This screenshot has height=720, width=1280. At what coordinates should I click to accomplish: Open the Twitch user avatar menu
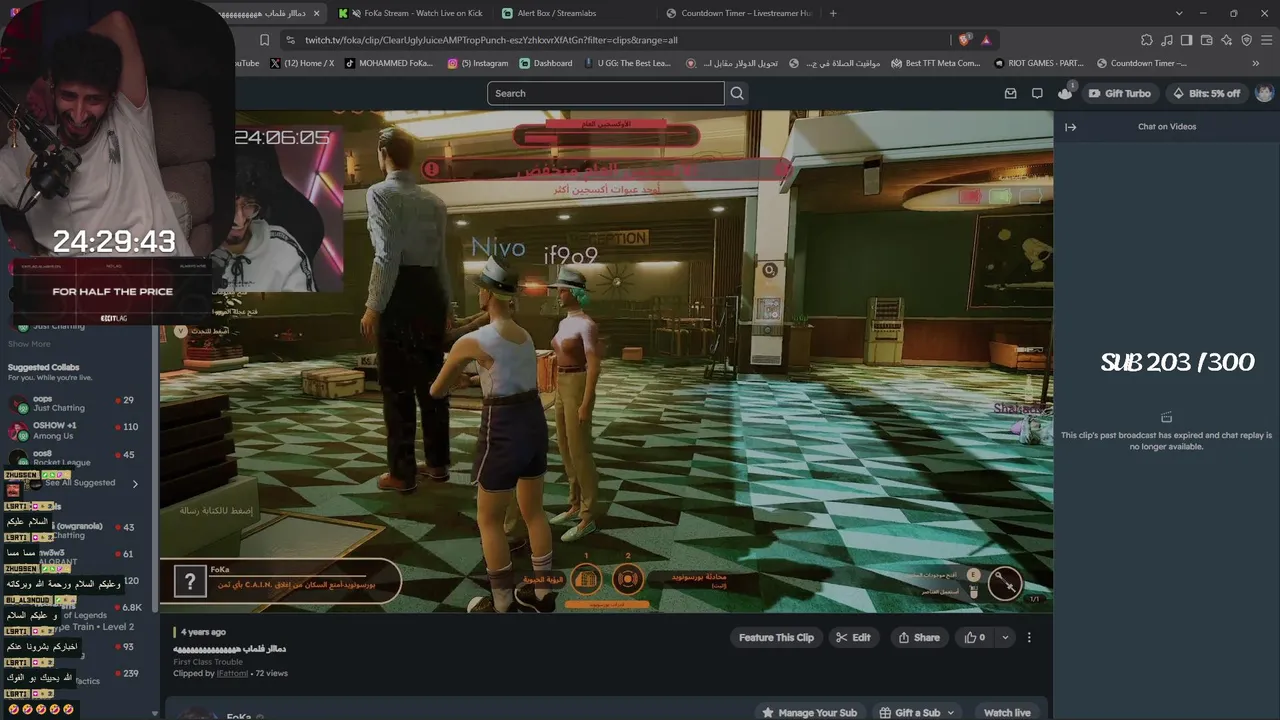coord(1264,93)
